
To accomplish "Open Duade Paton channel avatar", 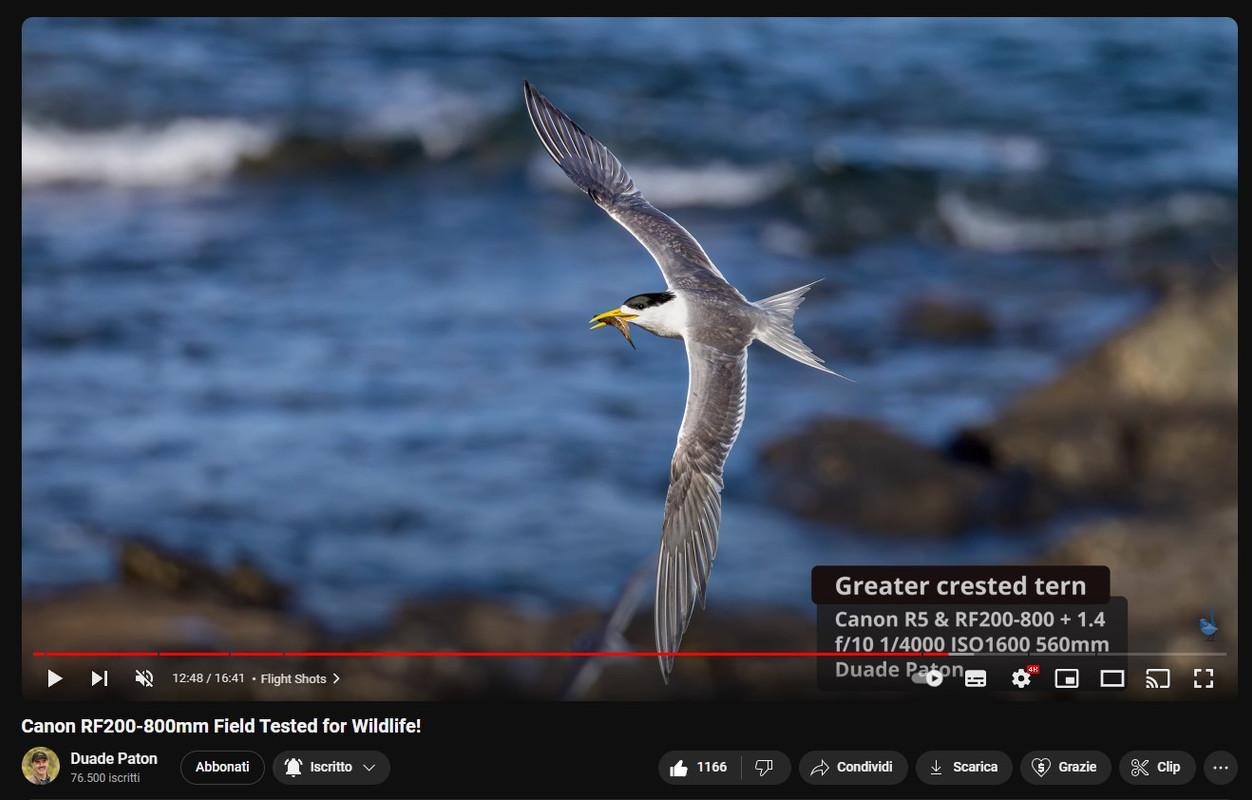I will coord(40,766).
